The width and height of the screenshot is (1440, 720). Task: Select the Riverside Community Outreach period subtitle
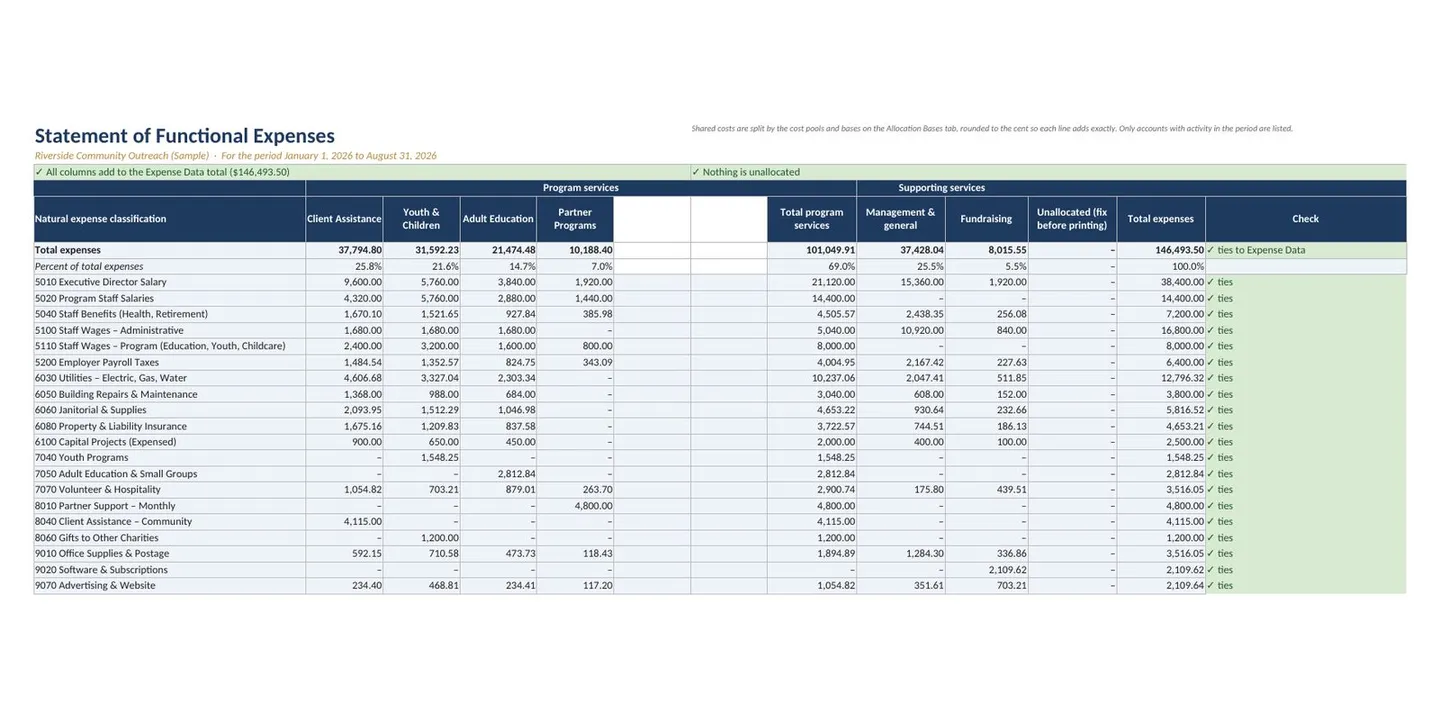click(x=236, y=156)
